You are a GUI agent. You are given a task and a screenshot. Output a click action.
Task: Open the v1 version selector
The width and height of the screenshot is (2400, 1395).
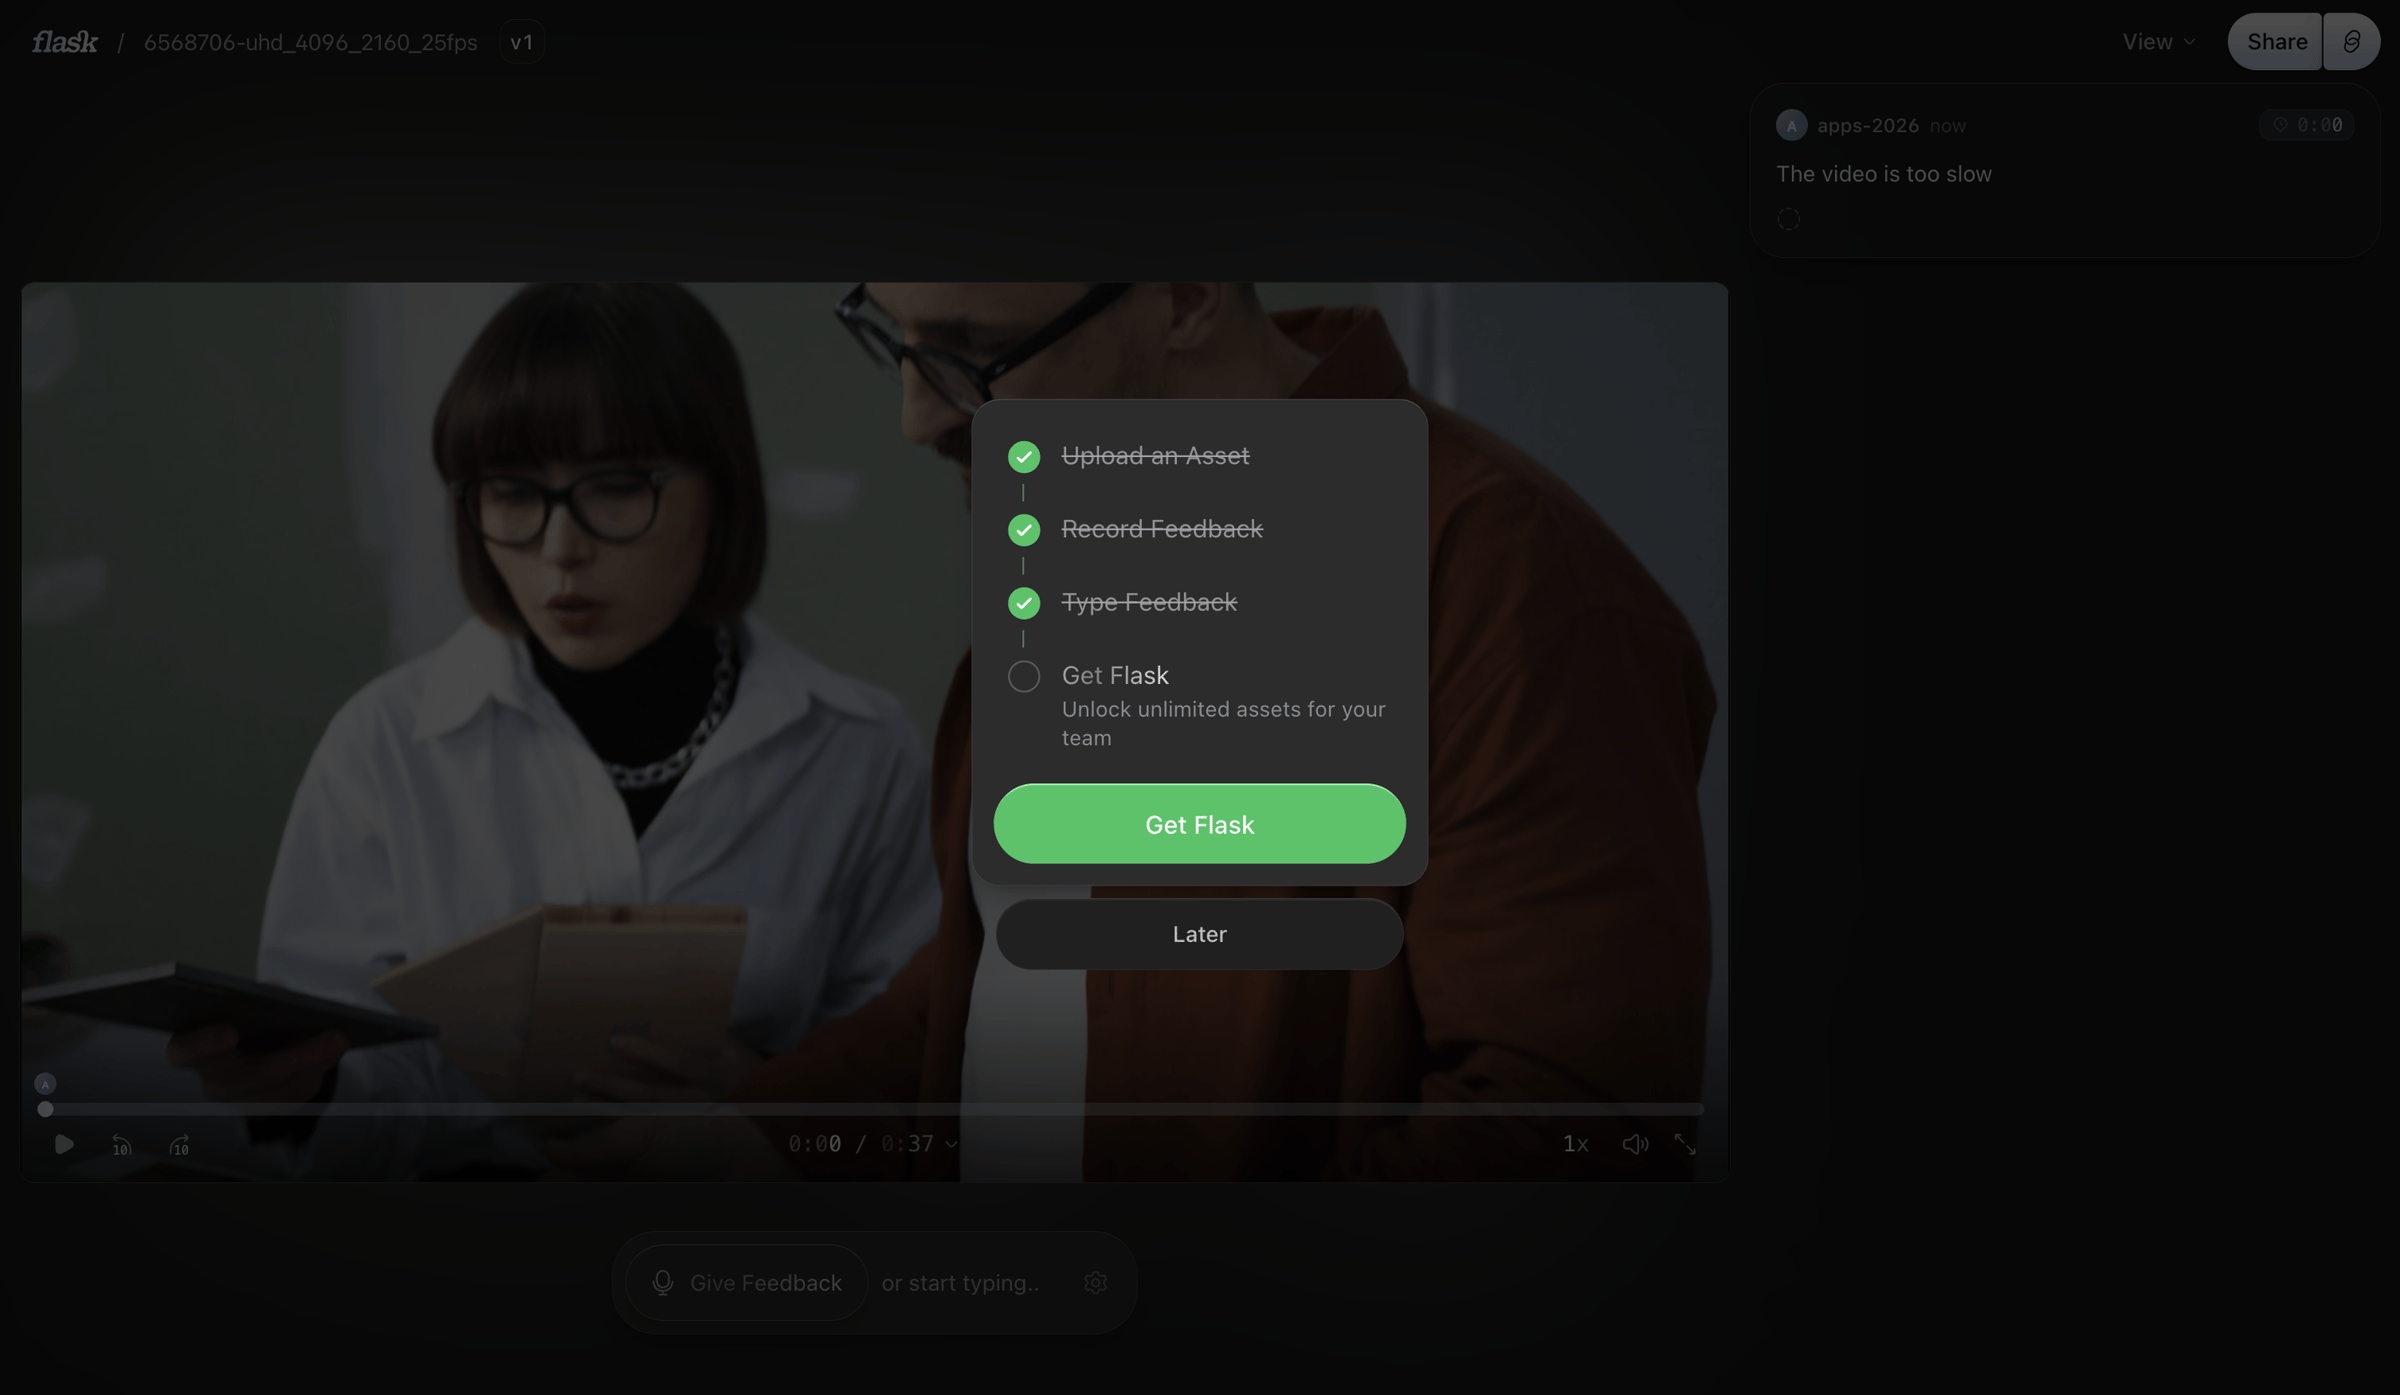(522, 42)
